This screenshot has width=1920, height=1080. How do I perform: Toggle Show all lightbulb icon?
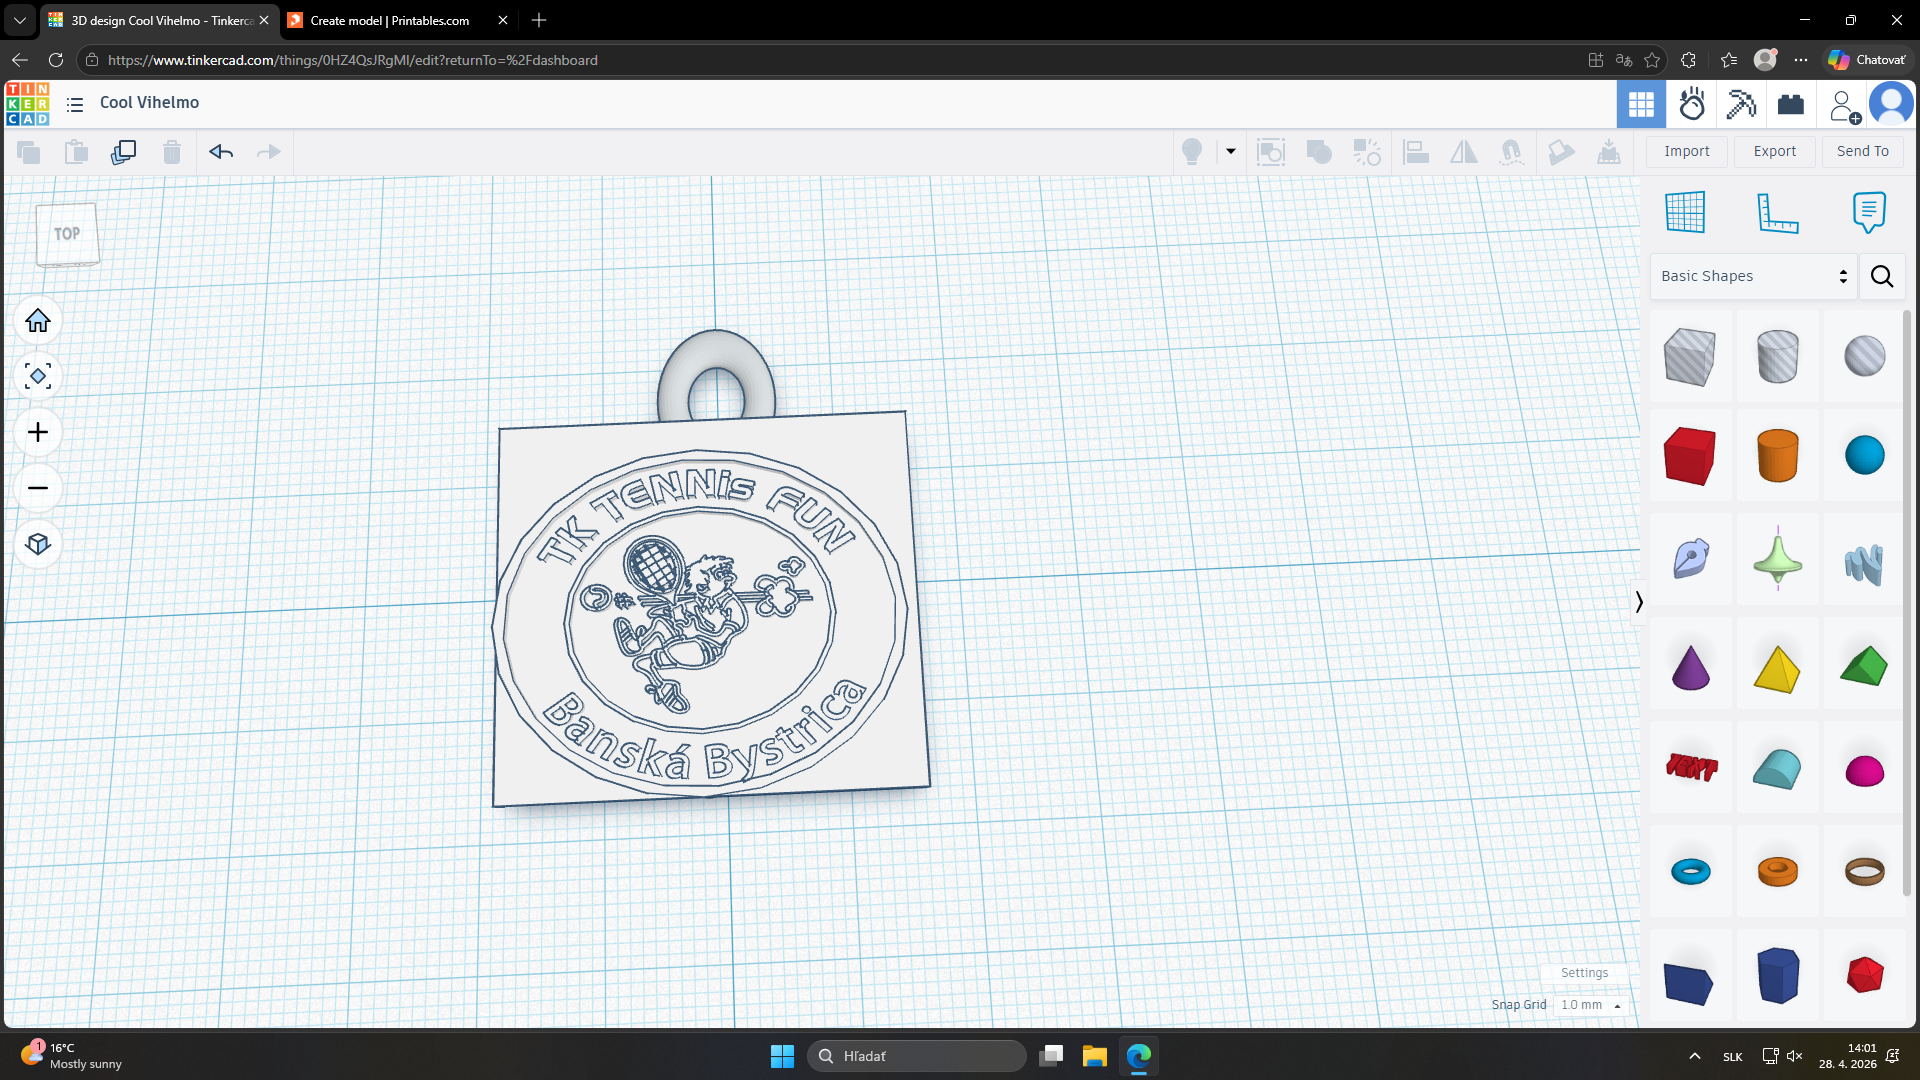(x=1192, y=152)
